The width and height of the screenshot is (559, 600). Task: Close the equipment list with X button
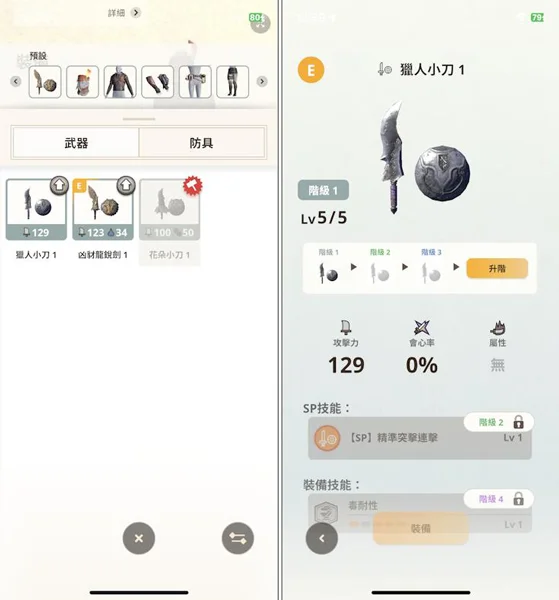(139, 538)
